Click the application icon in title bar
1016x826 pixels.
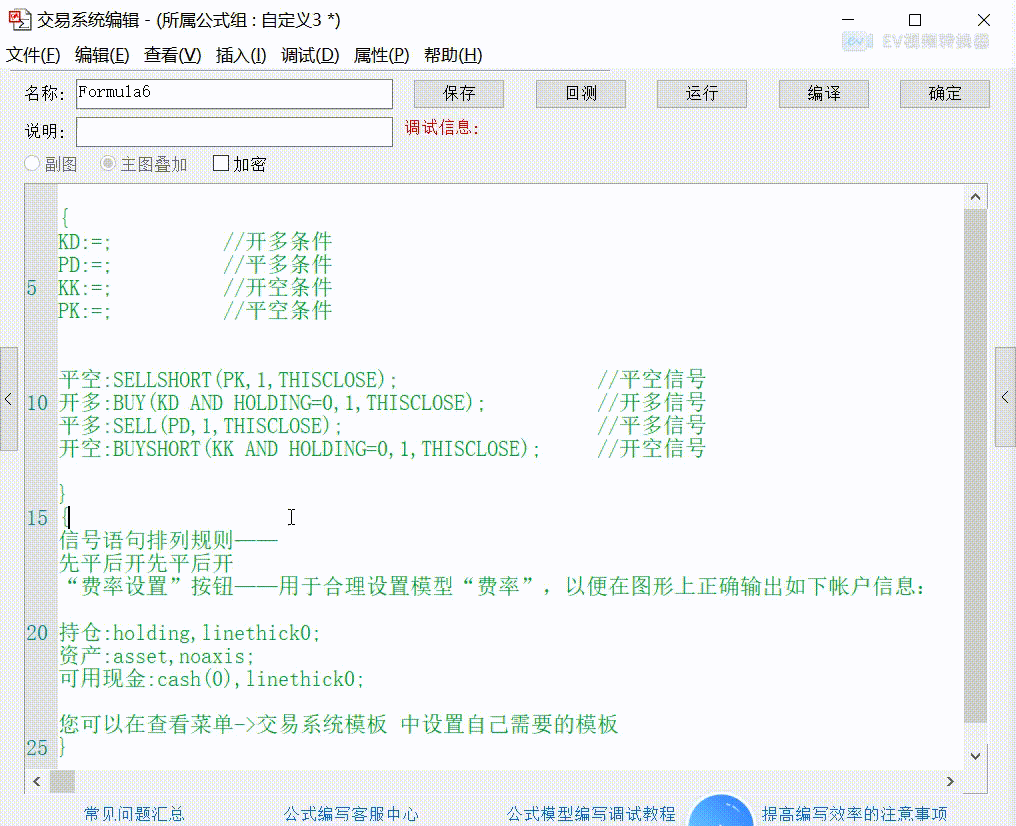19,20
